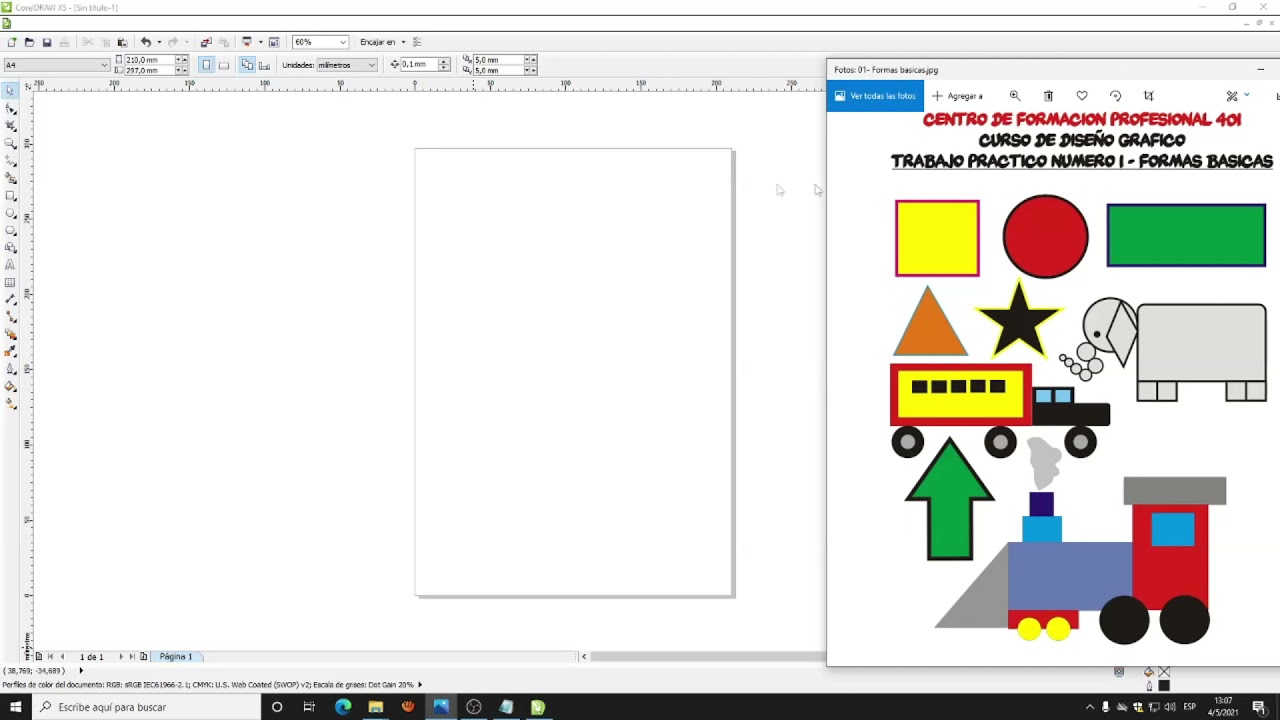Click the page height 297,0 mm field
1280x720 pixels.
pos(149,70)
